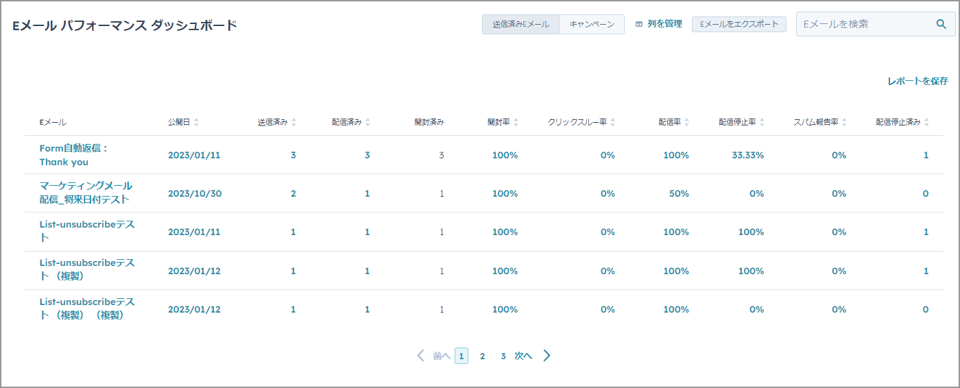Click the previous page left chevron
The image size is (960, 388).
pos(421,356)
